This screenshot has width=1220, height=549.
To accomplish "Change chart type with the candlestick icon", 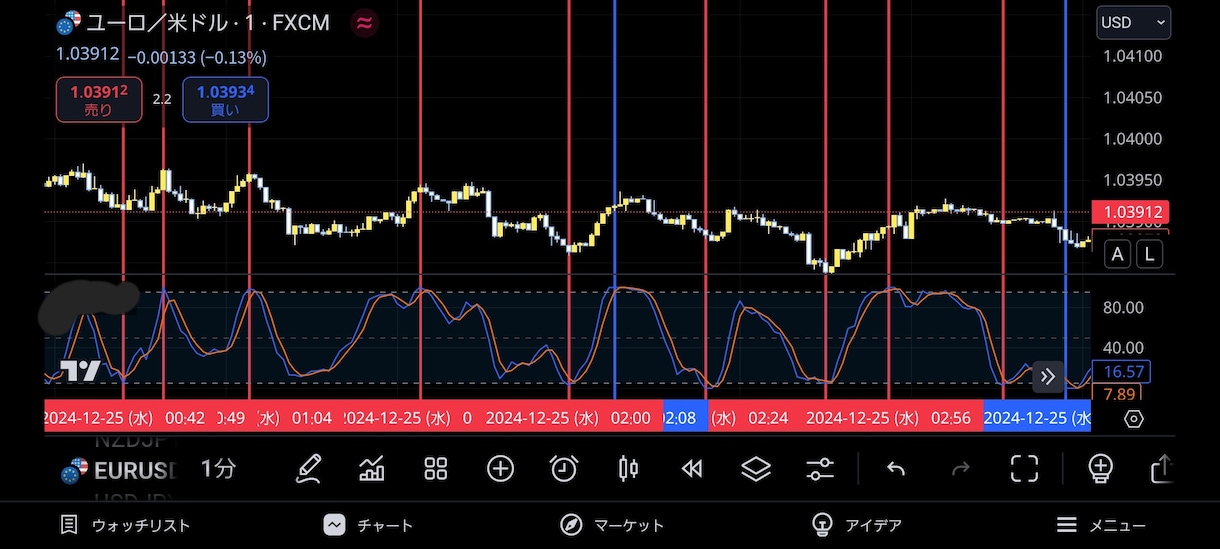I will click(x=628, y=468).
